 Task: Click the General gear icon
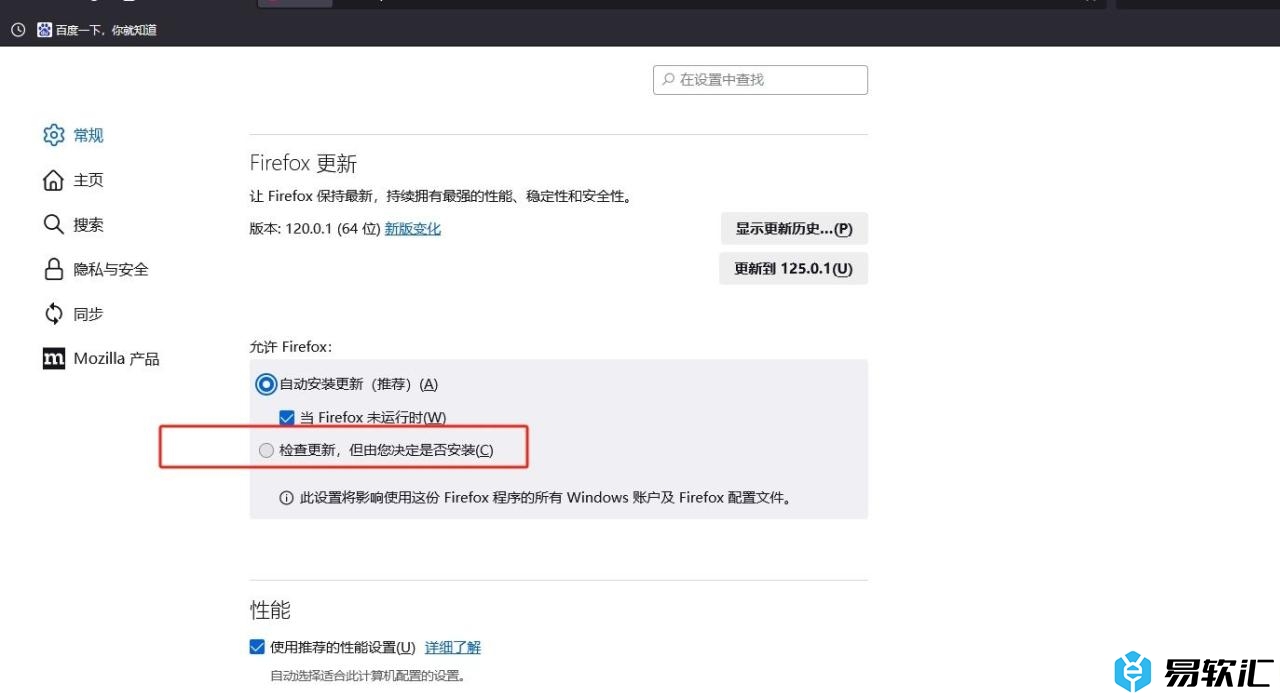tap(53, 135)
